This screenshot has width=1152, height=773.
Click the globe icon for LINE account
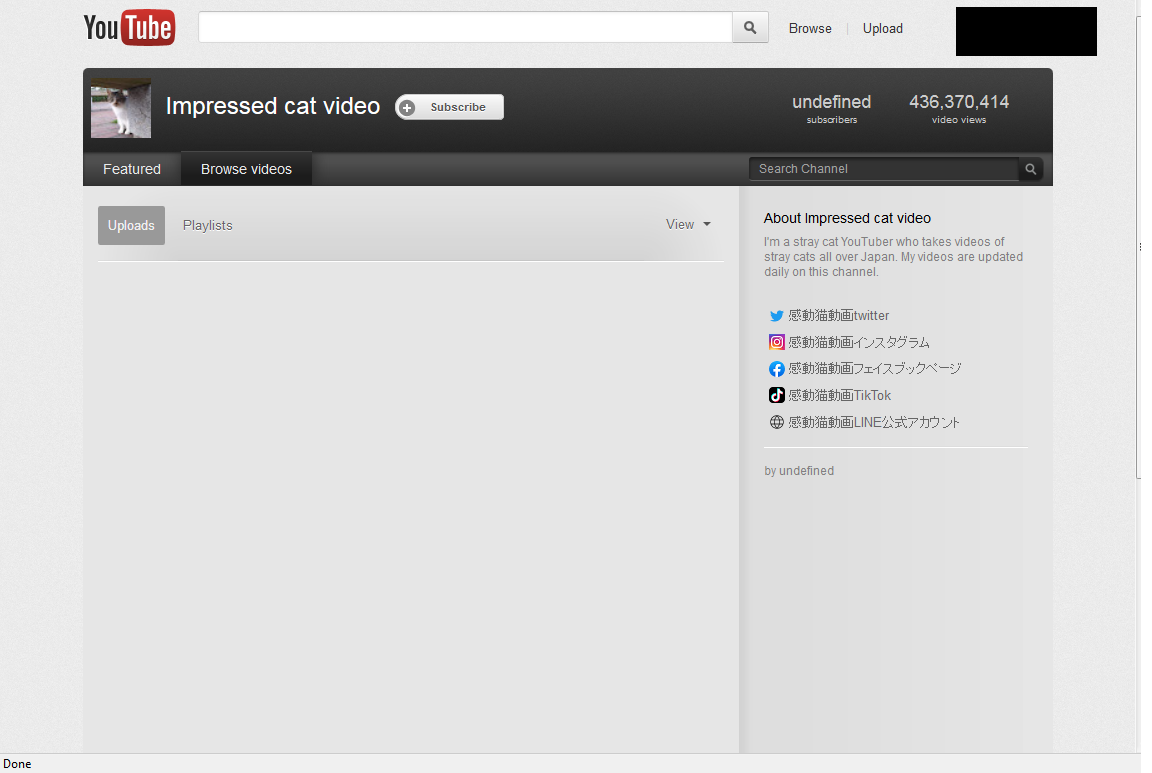point(777,423)
